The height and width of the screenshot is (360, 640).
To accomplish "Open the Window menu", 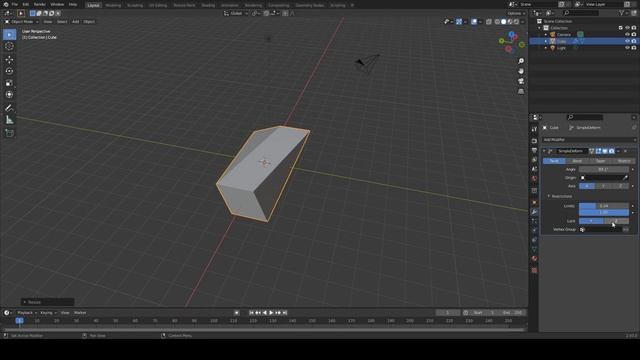I will click(57, 4).
